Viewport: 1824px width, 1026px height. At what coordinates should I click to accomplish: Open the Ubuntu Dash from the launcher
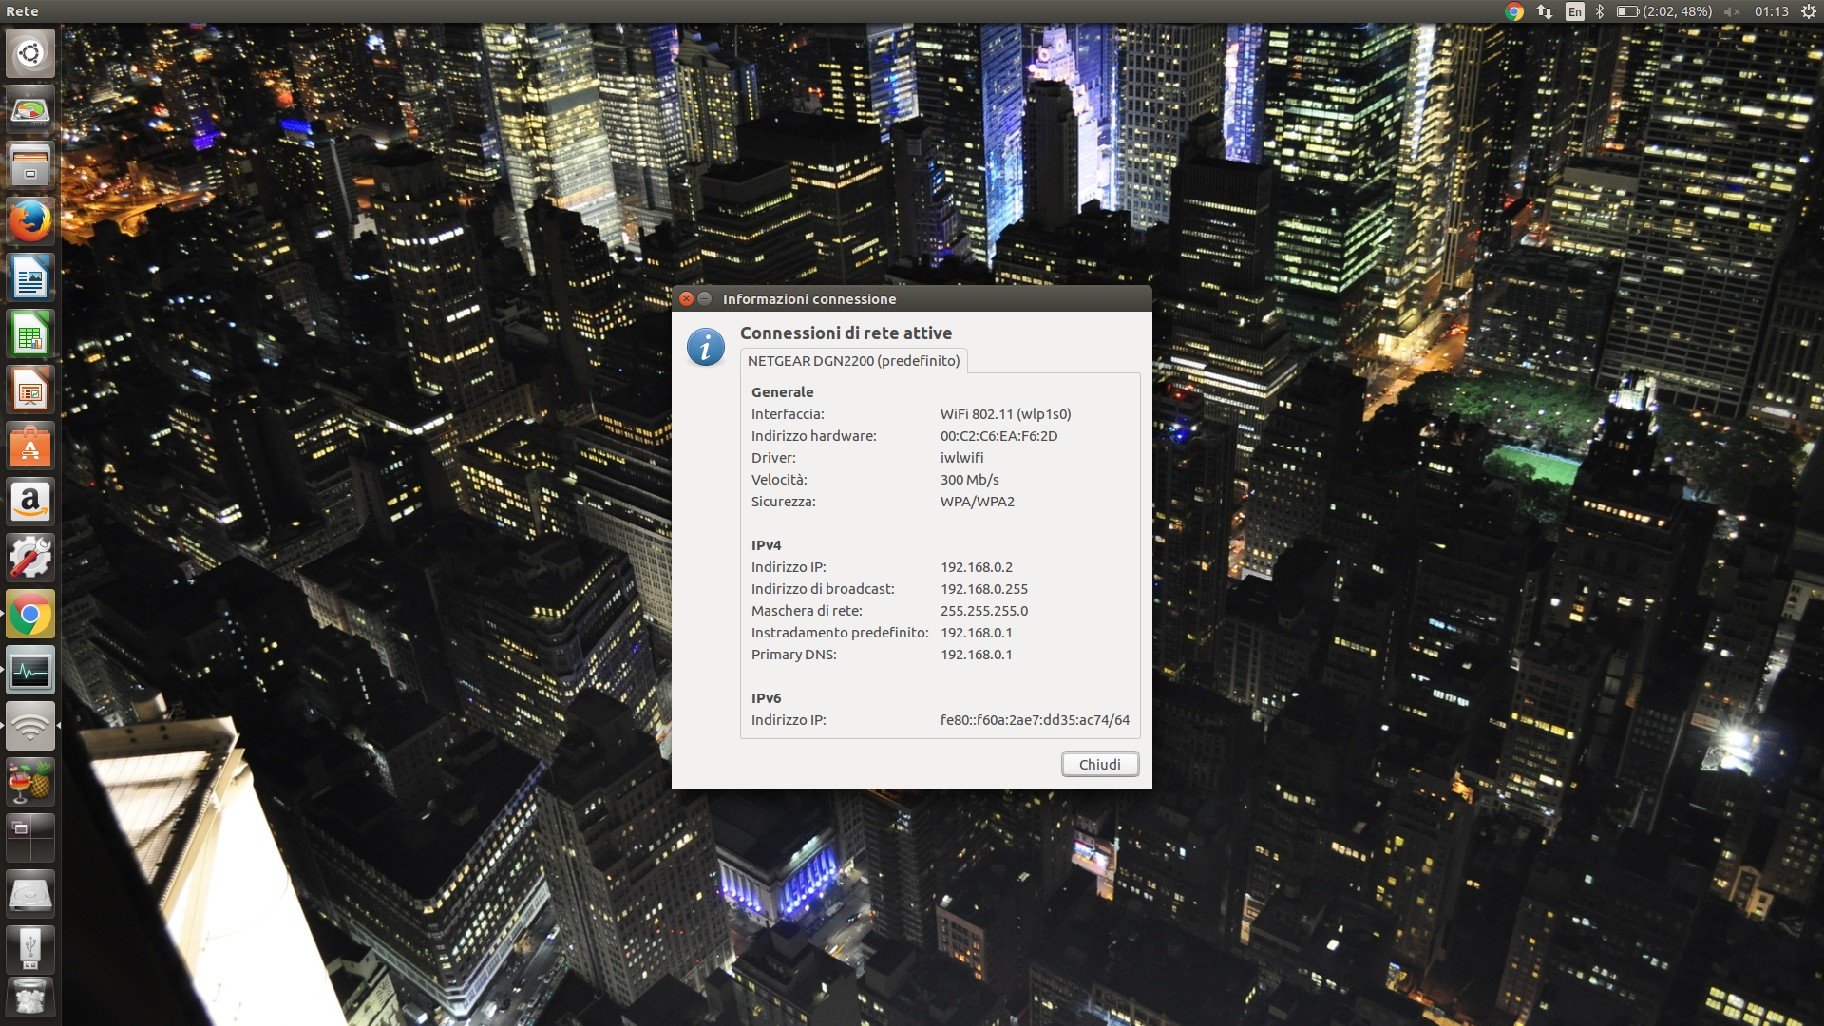(x=30, y=52)
